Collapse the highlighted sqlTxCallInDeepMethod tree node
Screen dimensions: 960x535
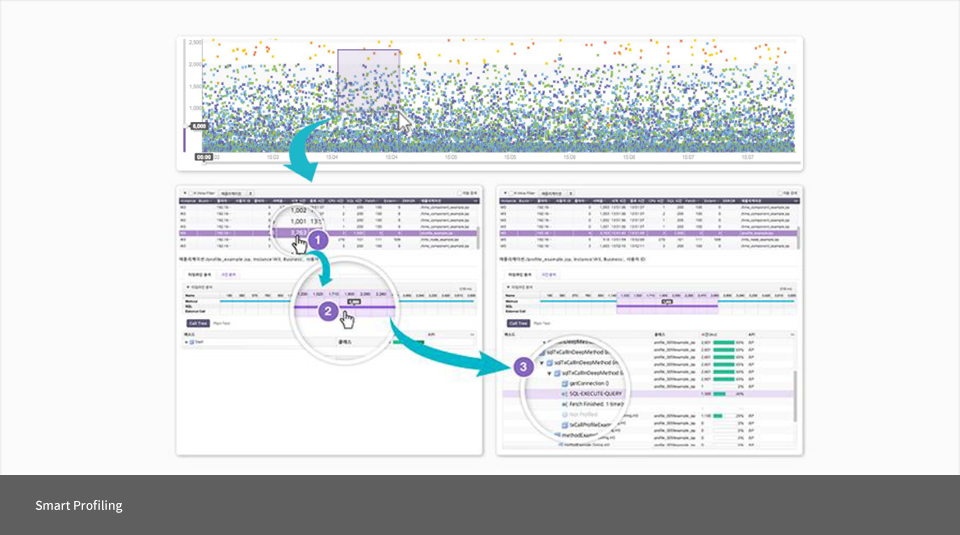click(551, 373)
